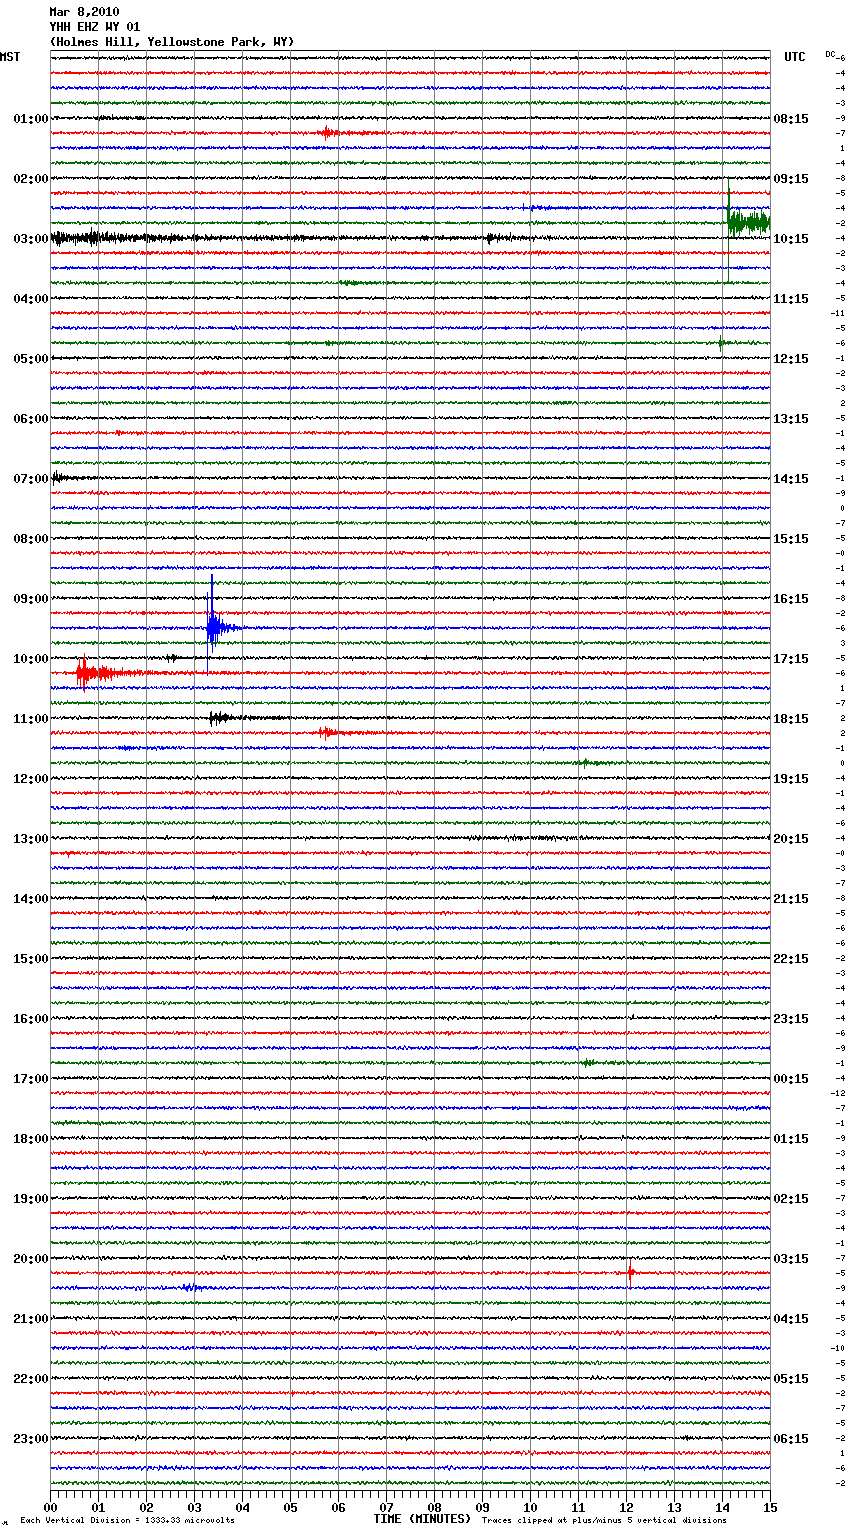
Task: Click the '23:15' UTC time label
Action: [791, 1019]
